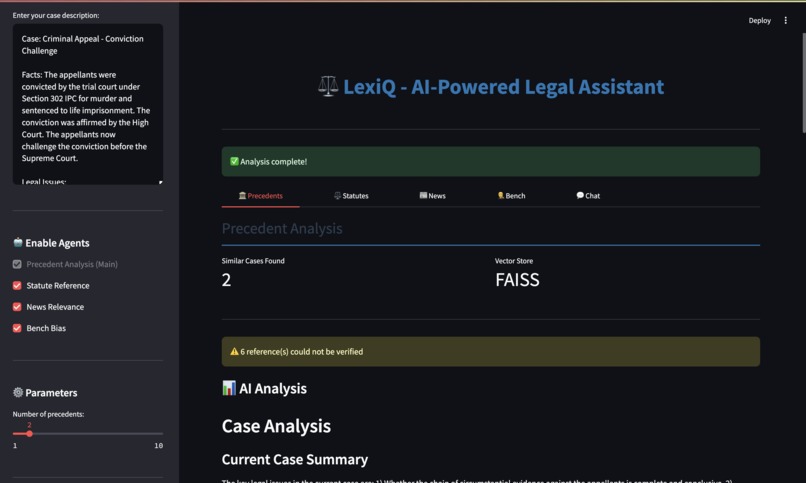Click the 'Case Analysis' heading
806x483 pixels.
(276, 426)
